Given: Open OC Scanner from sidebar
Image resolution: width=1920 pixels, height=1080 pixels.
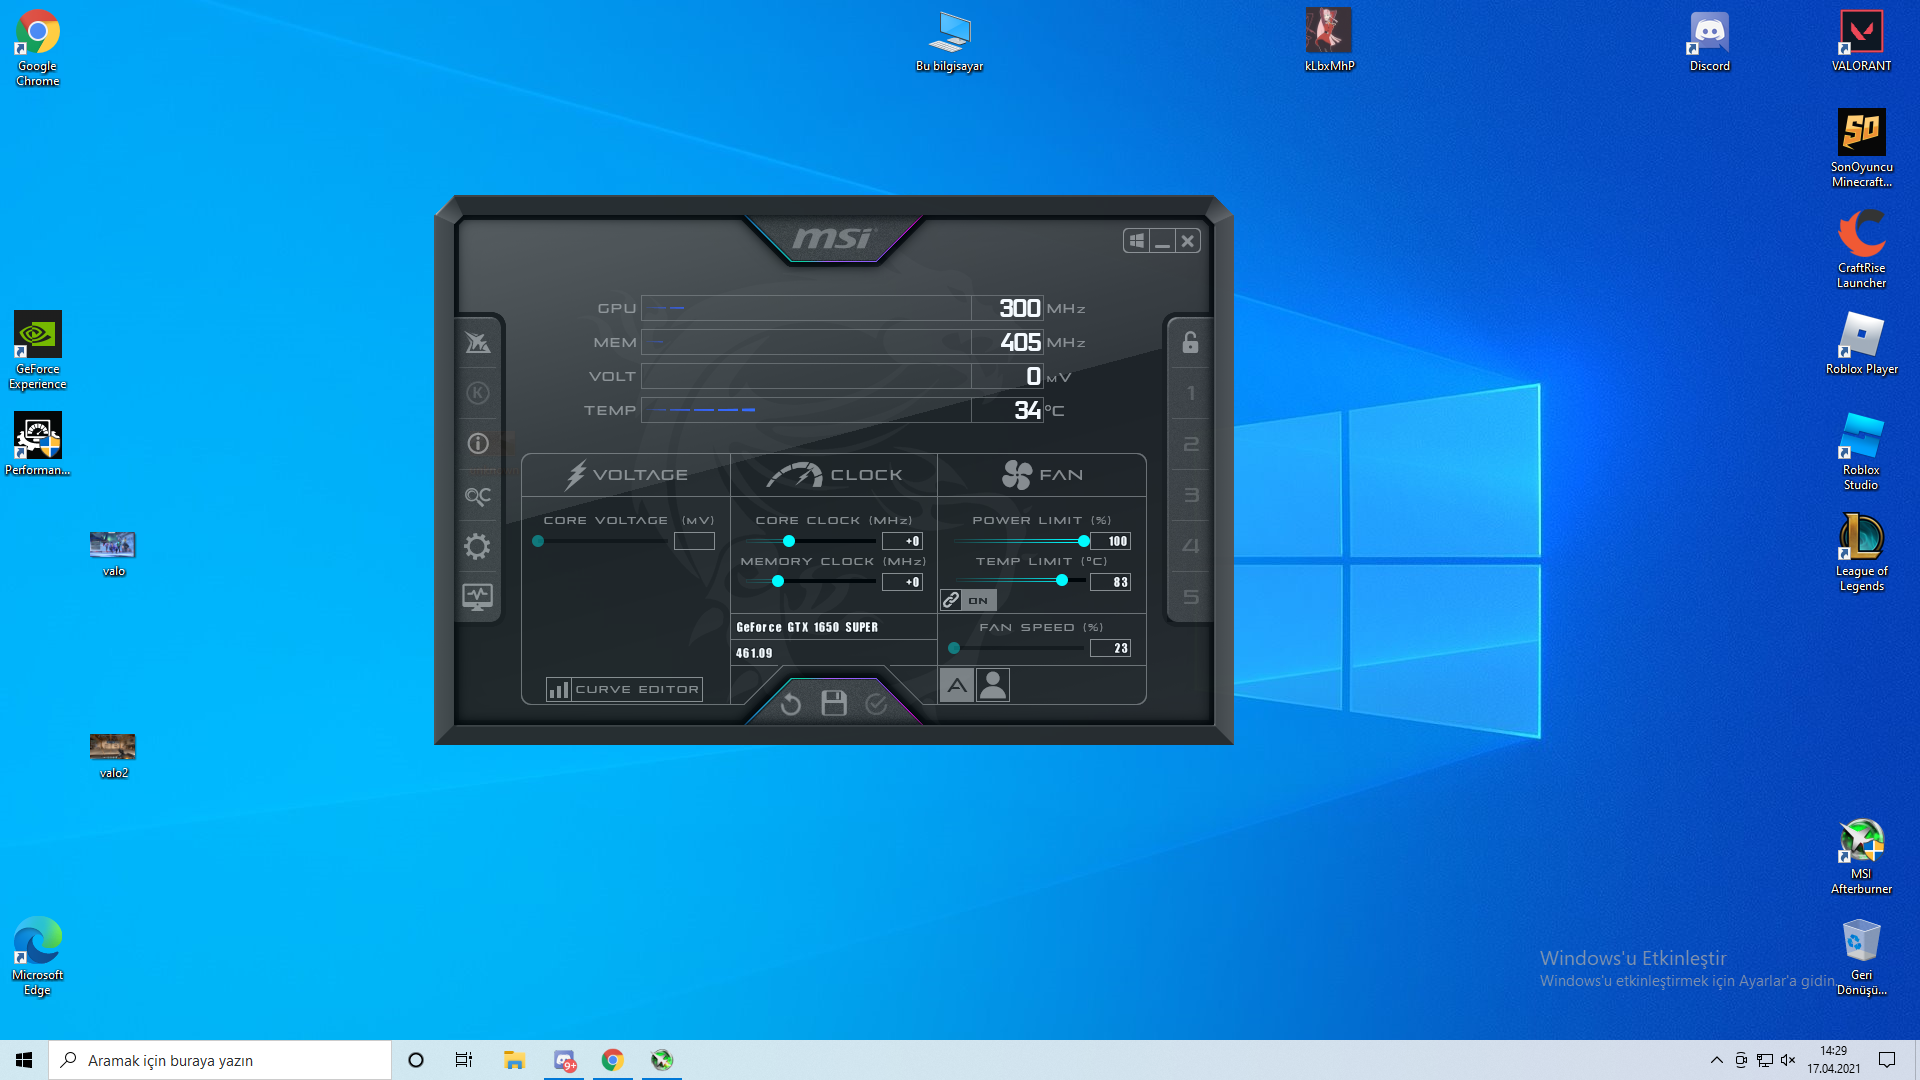Looking at the screenshot, I should (x=478, y=496).
